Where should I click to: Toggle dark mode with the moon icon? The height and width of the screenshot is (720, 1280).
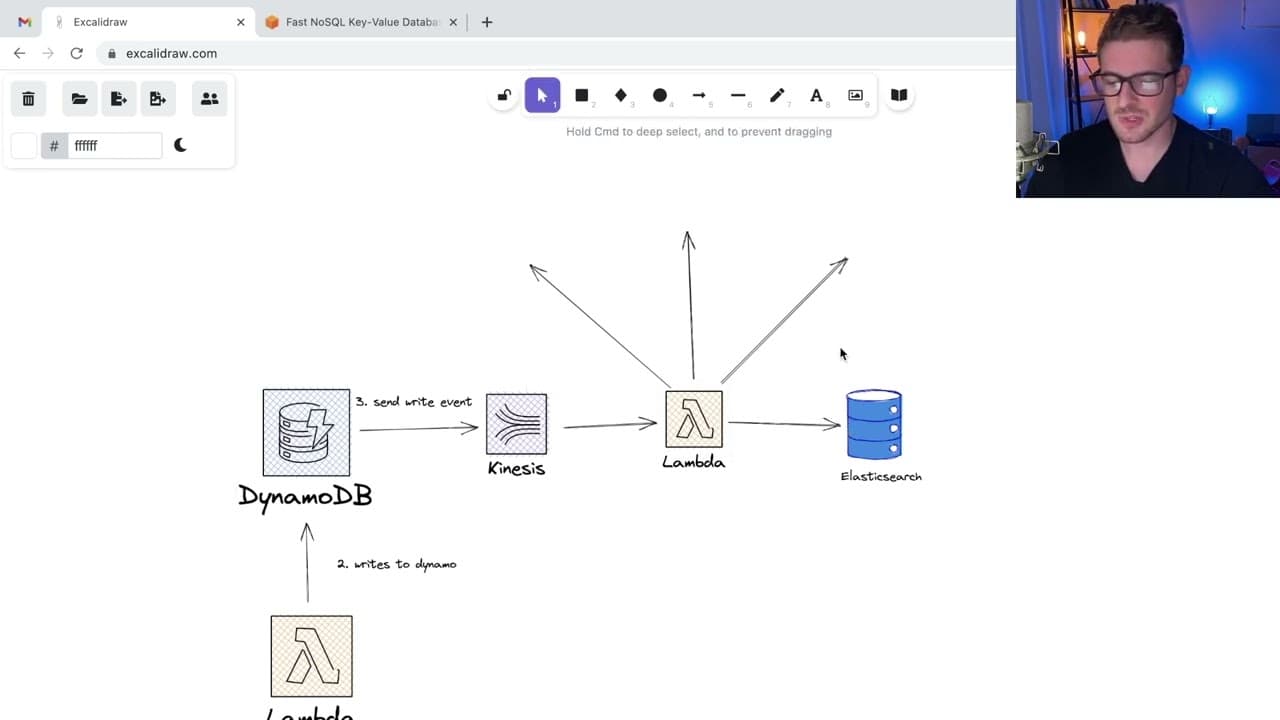click(x=180, y=145)
